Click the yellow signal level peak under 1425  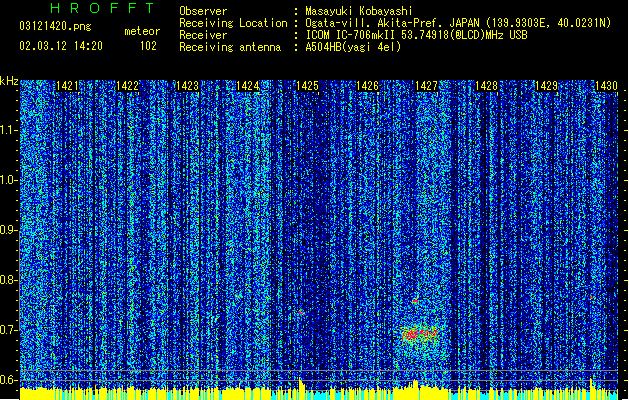click(301, 388)
